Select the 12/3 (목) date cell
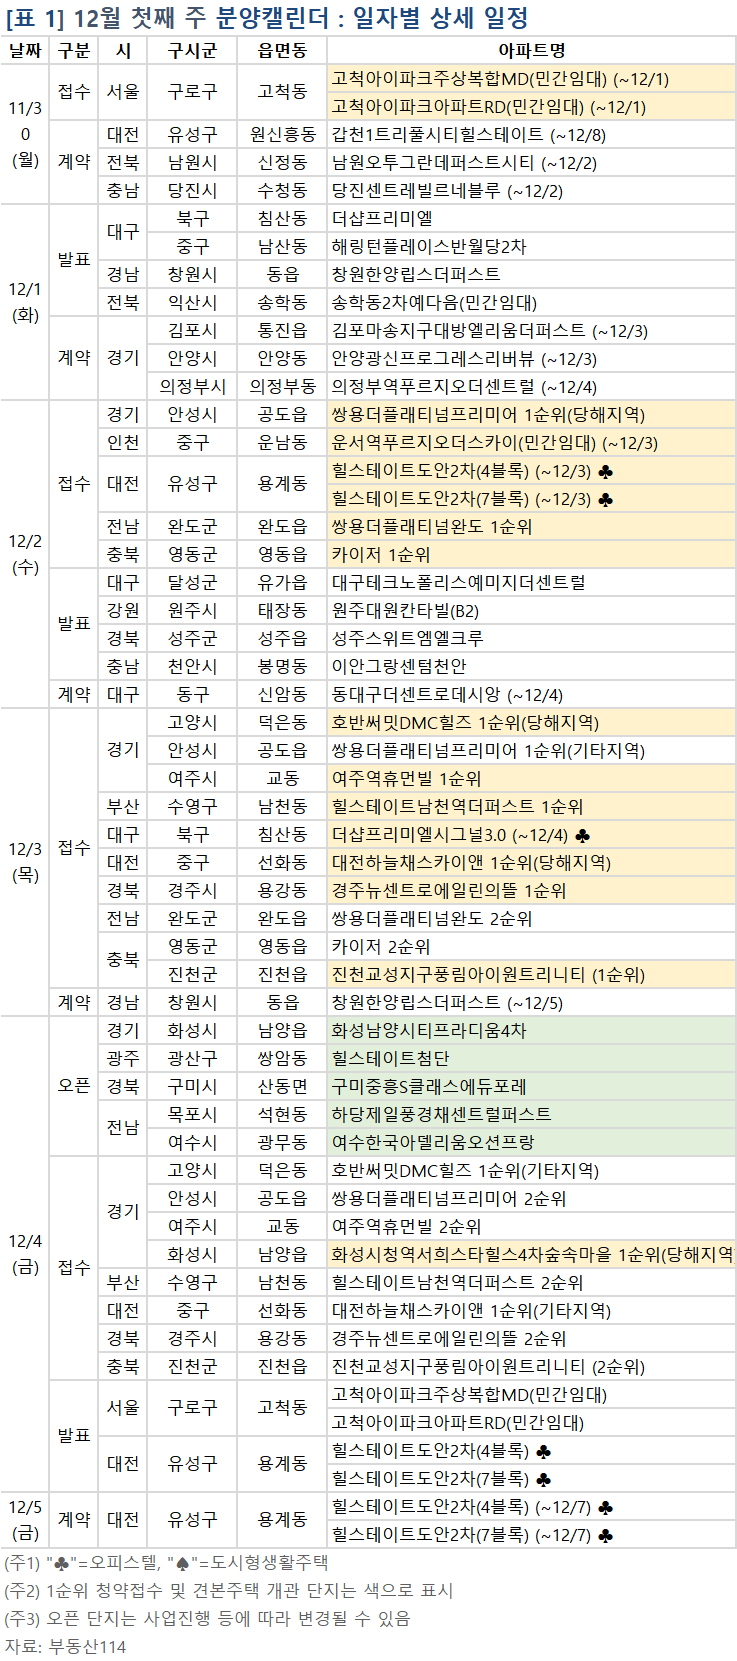Screen dimensions: 737x1661 pos(25,862)
